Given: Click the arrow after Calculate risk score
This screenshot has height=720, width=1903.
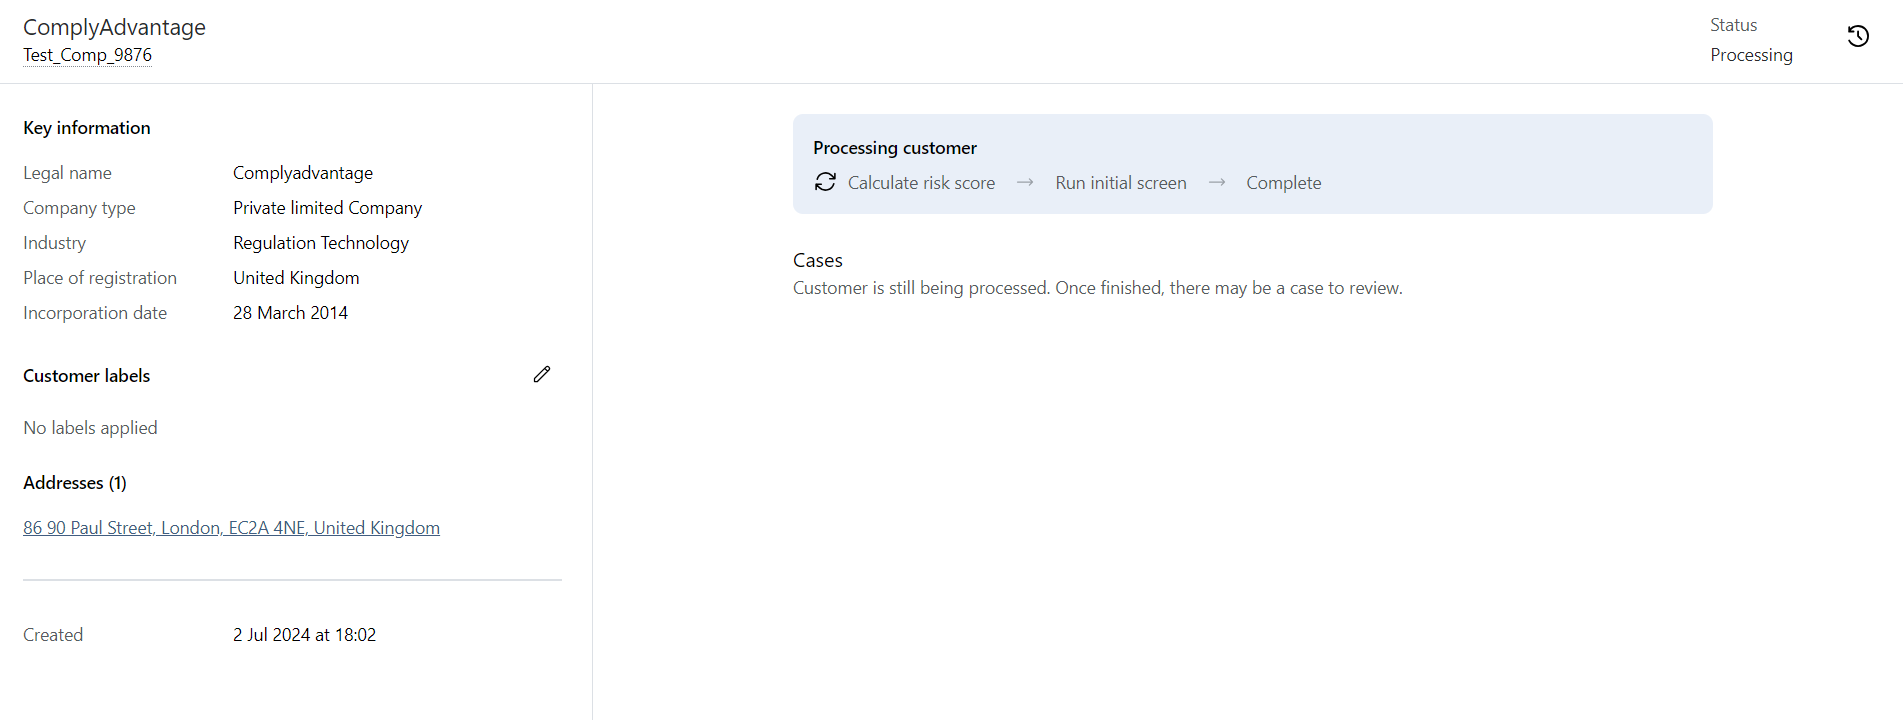Looking at the screenshot, I should point(1025,182).
